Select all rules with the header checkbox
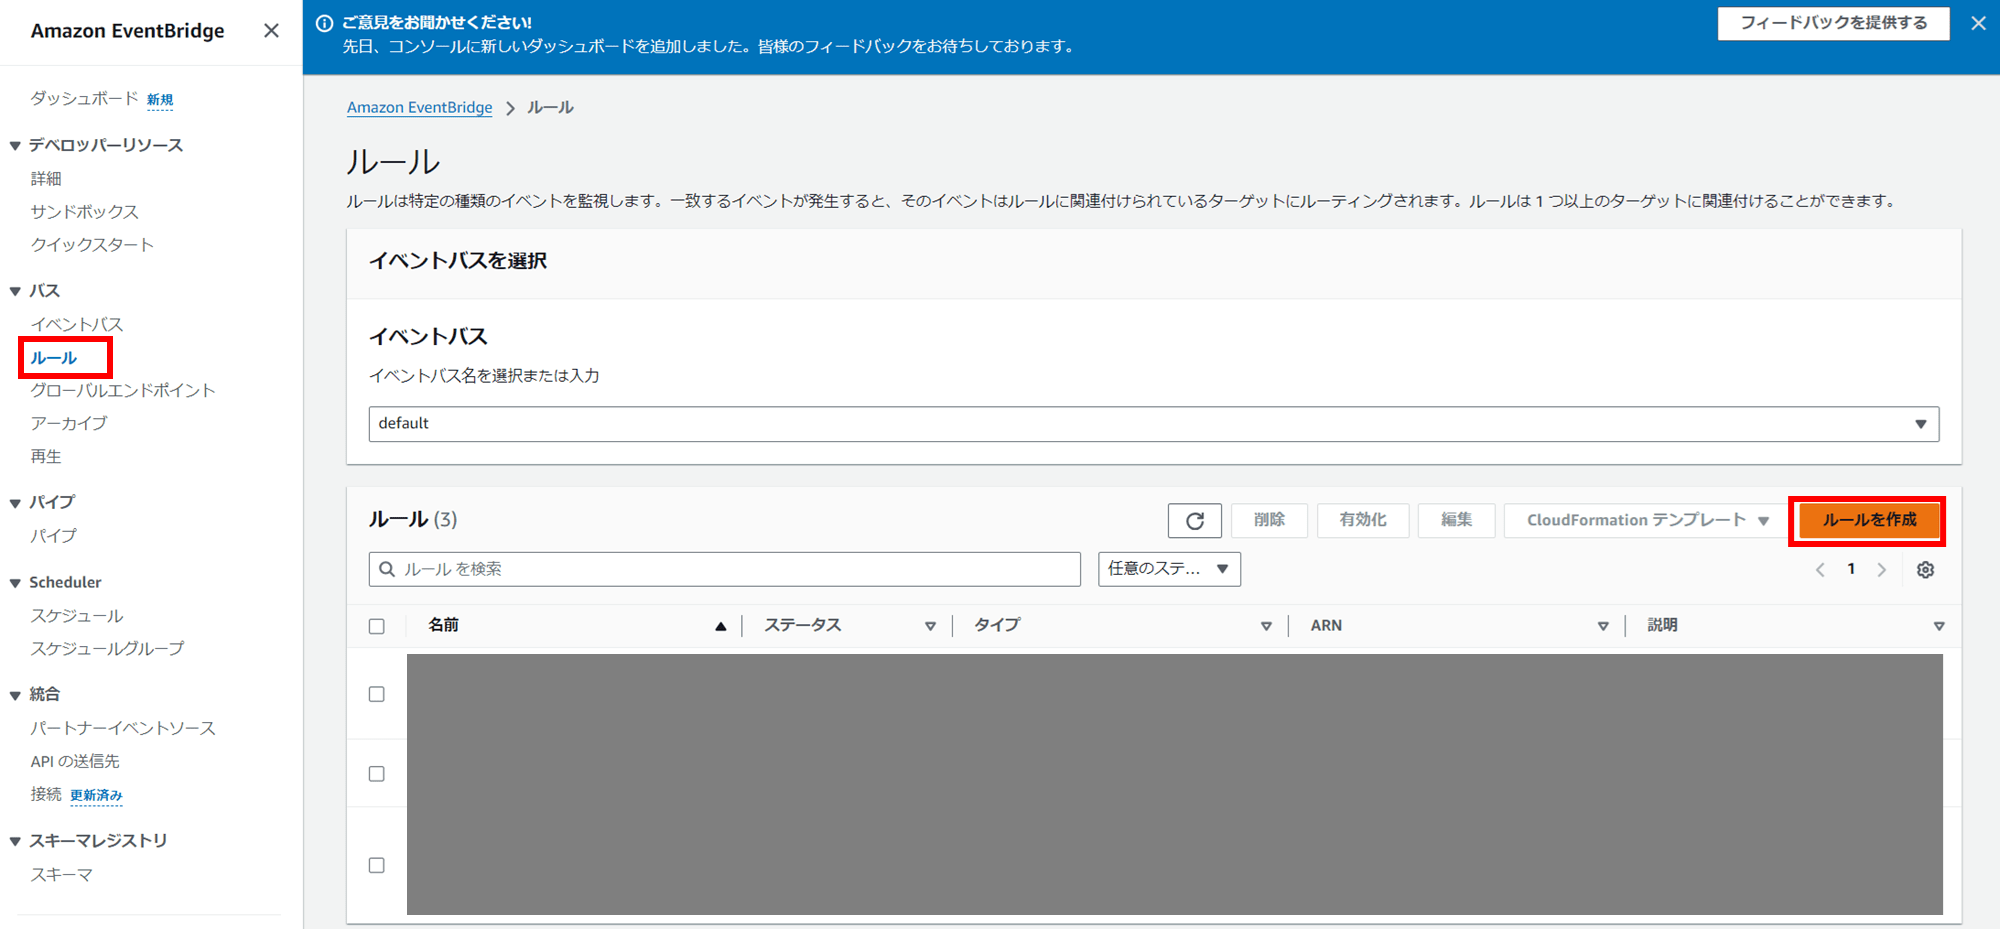2000x929 pixels. [x=377, y=626]
